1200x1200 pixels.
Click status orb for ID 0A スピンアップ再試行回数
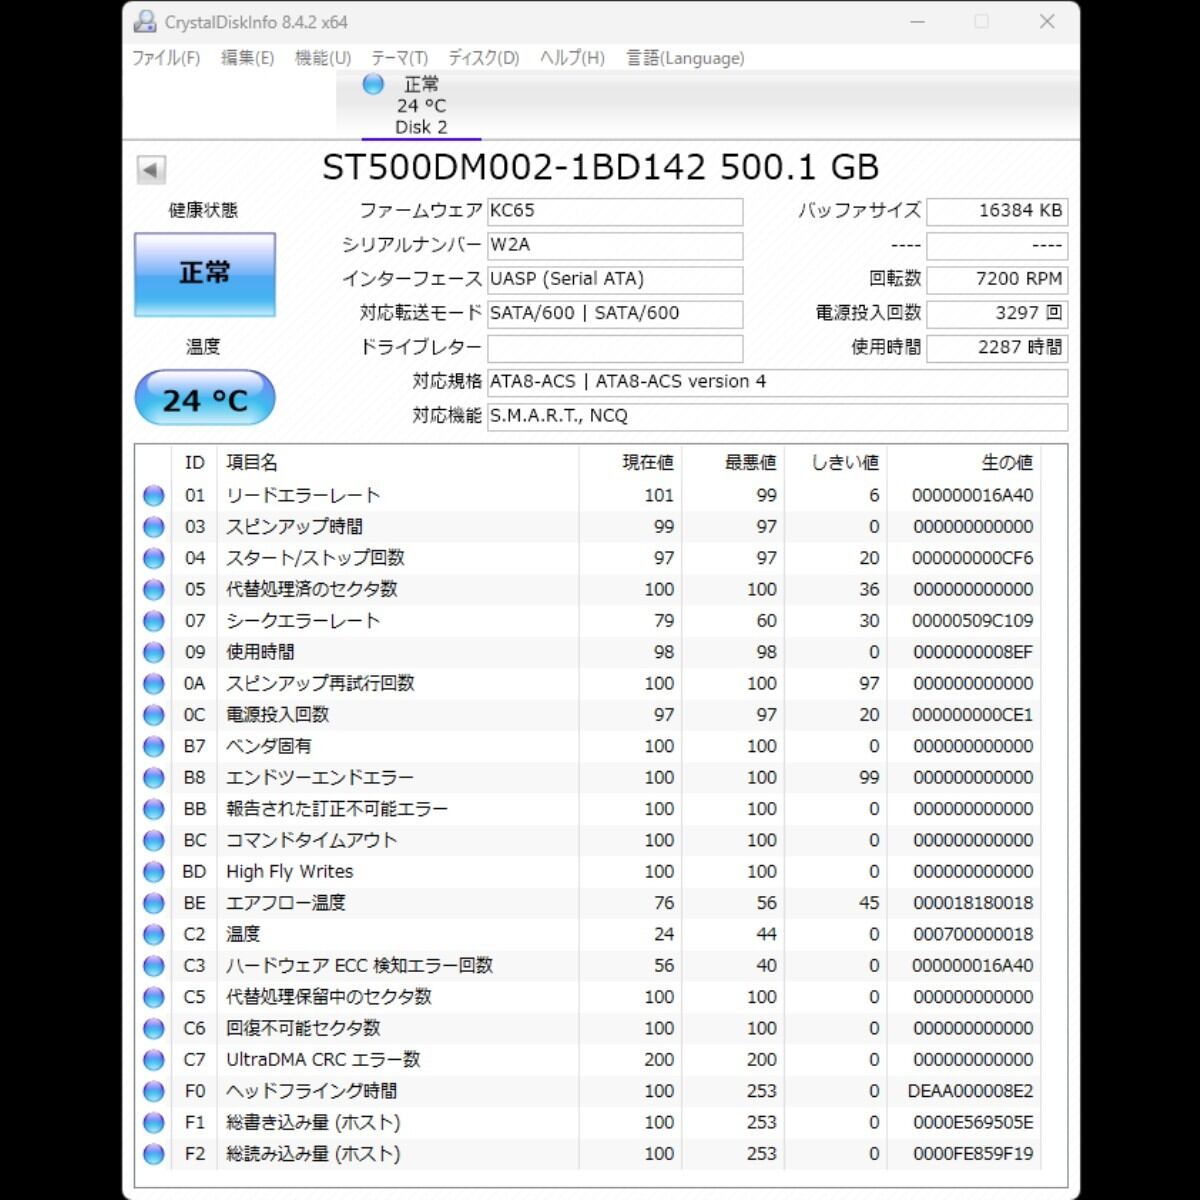(x=153, y=683)
